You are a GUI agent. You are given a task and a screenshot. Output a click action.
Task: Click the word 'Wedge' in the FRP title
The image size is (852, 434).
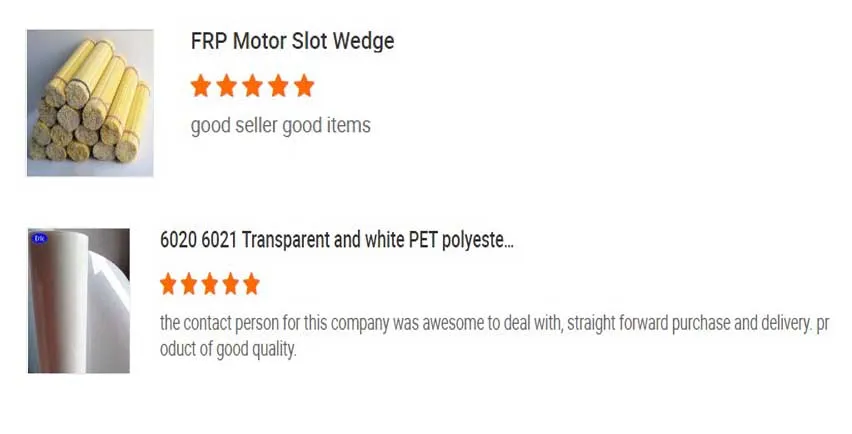click(368, 42)
